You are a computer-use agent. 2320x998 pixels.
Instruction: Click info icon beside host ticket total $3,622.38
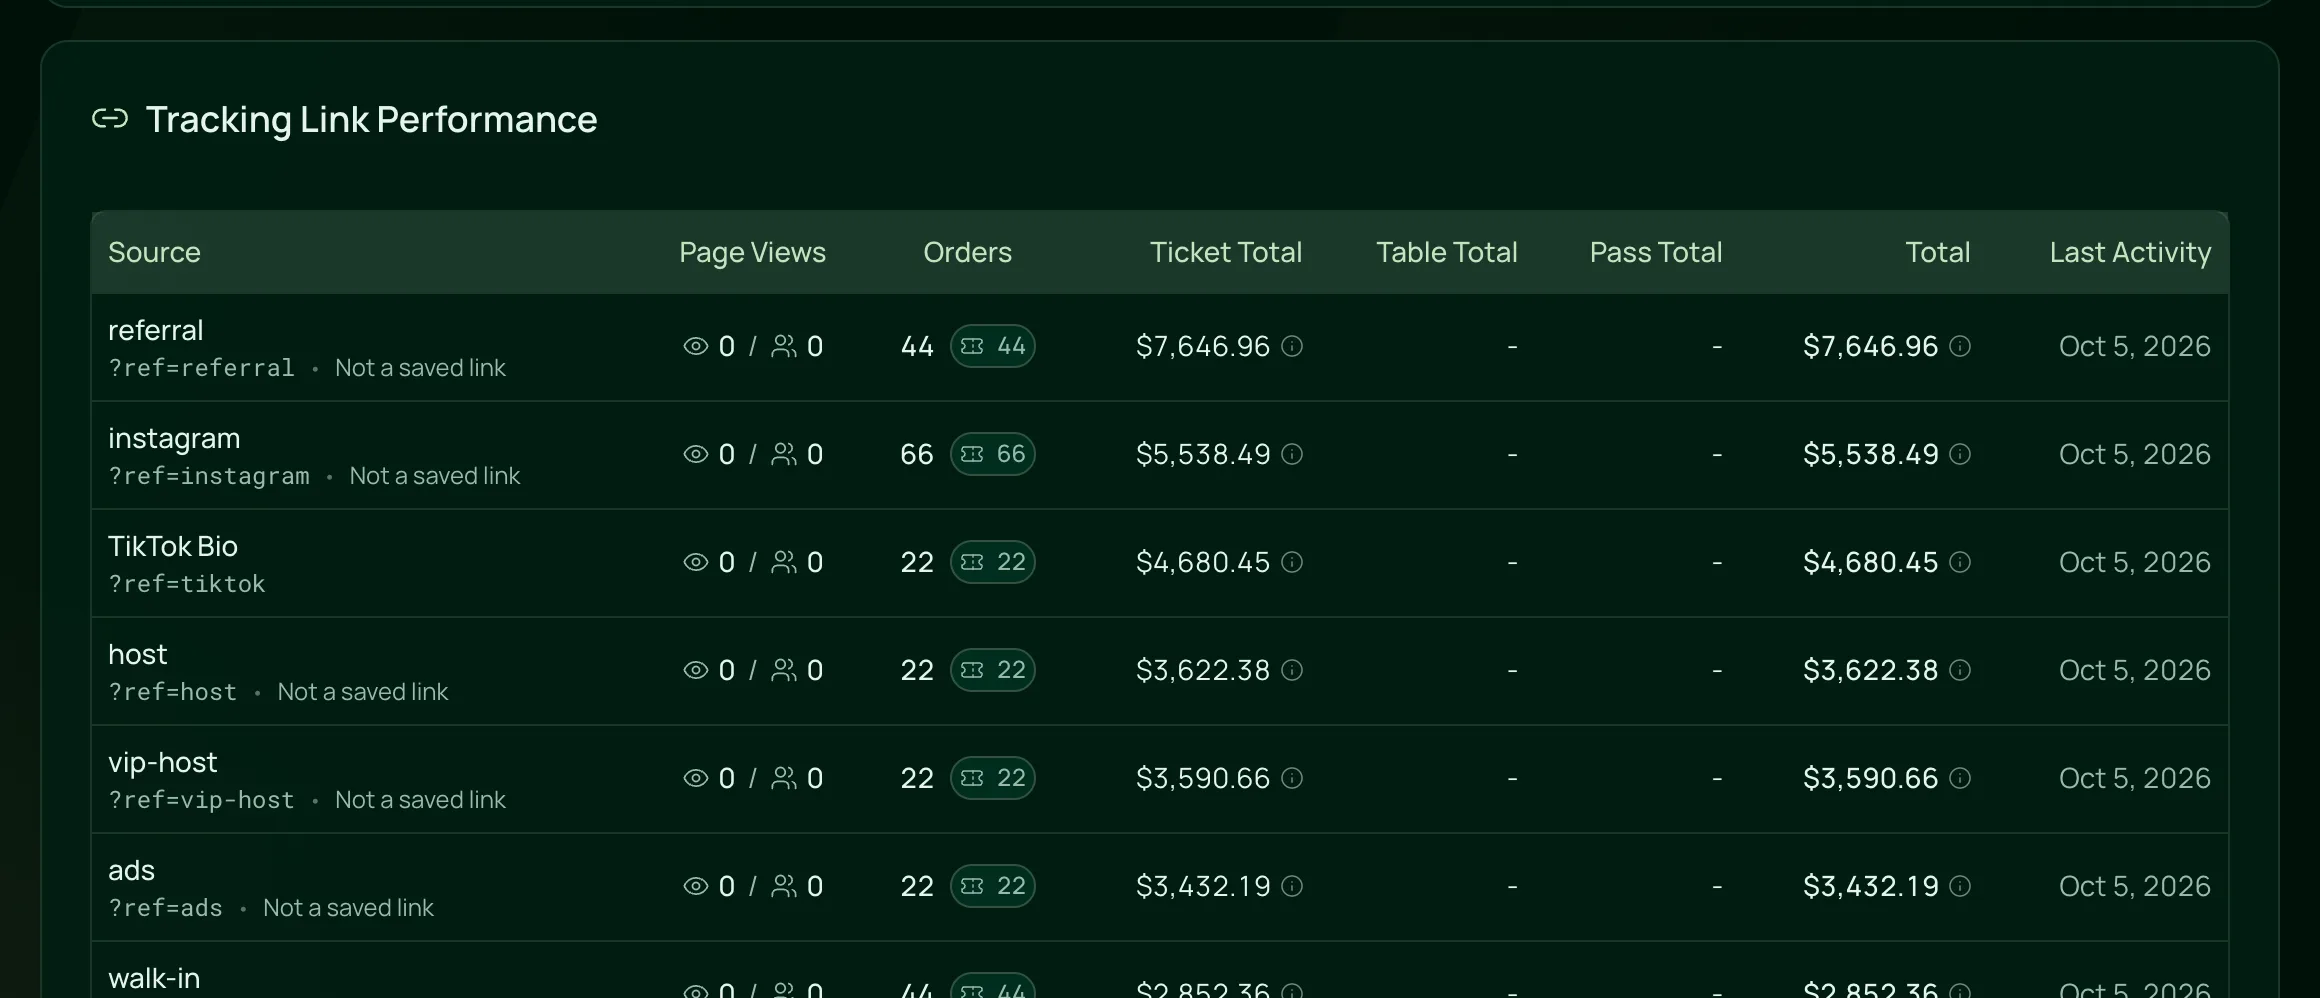pyautogui.click(x=1292, y=670)
